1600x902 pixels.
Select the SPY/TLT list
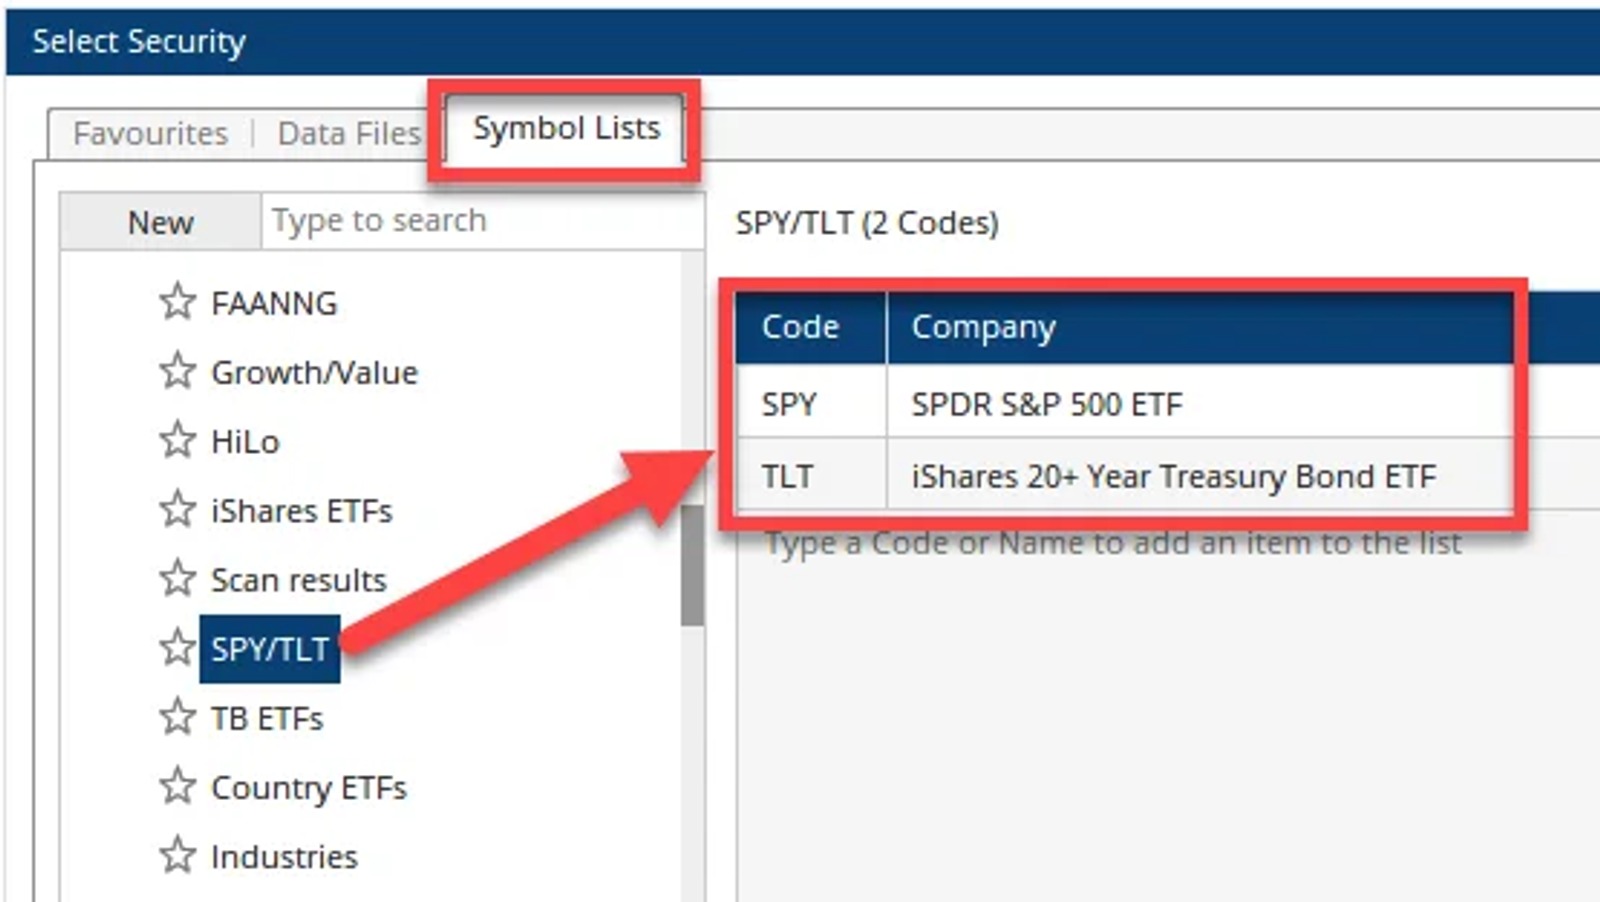point(270,649)
